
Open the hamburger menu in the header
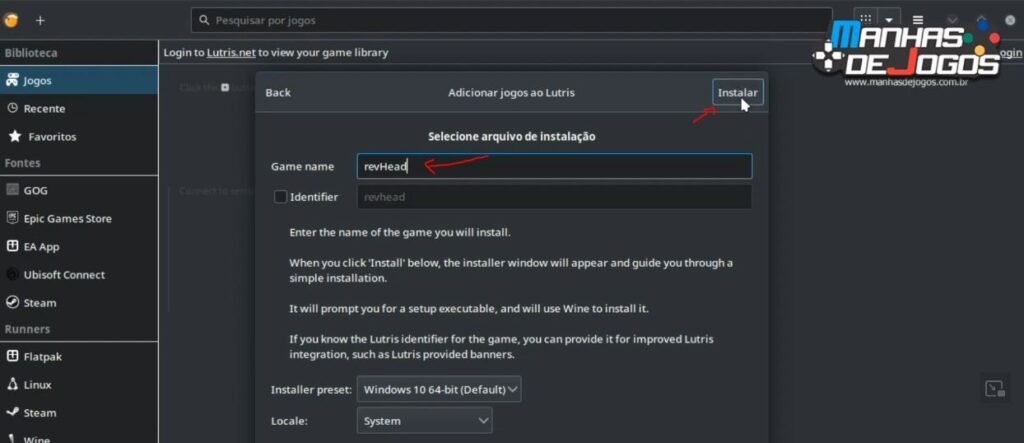(x=918, y=20)
